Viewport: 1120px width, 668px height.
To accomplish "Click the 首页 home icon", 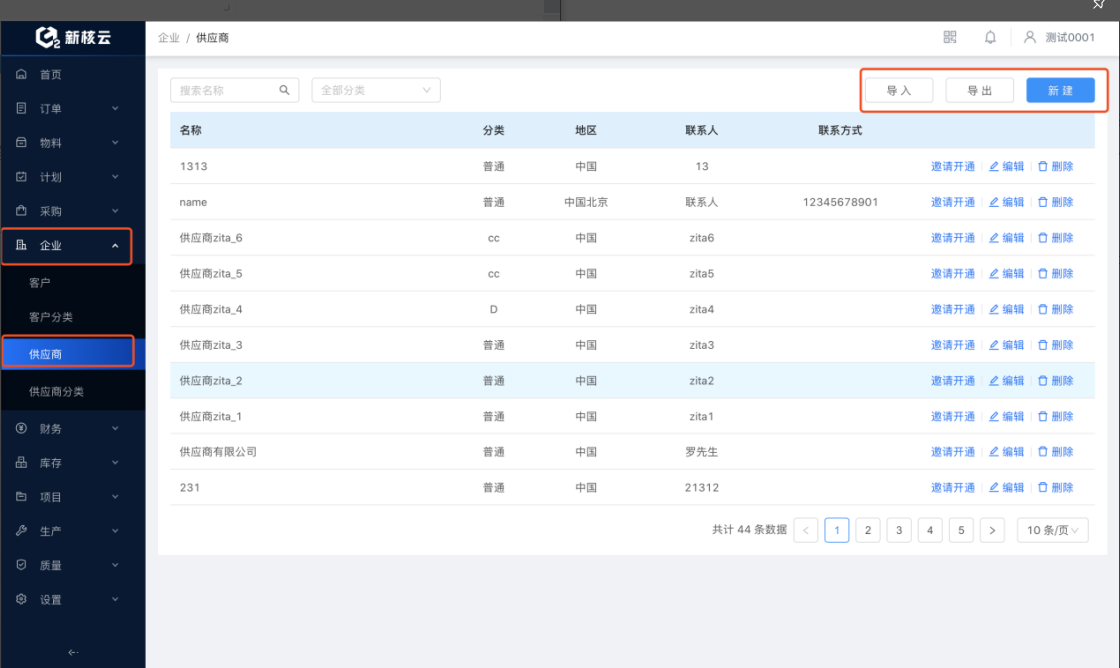I will point(21,74).
